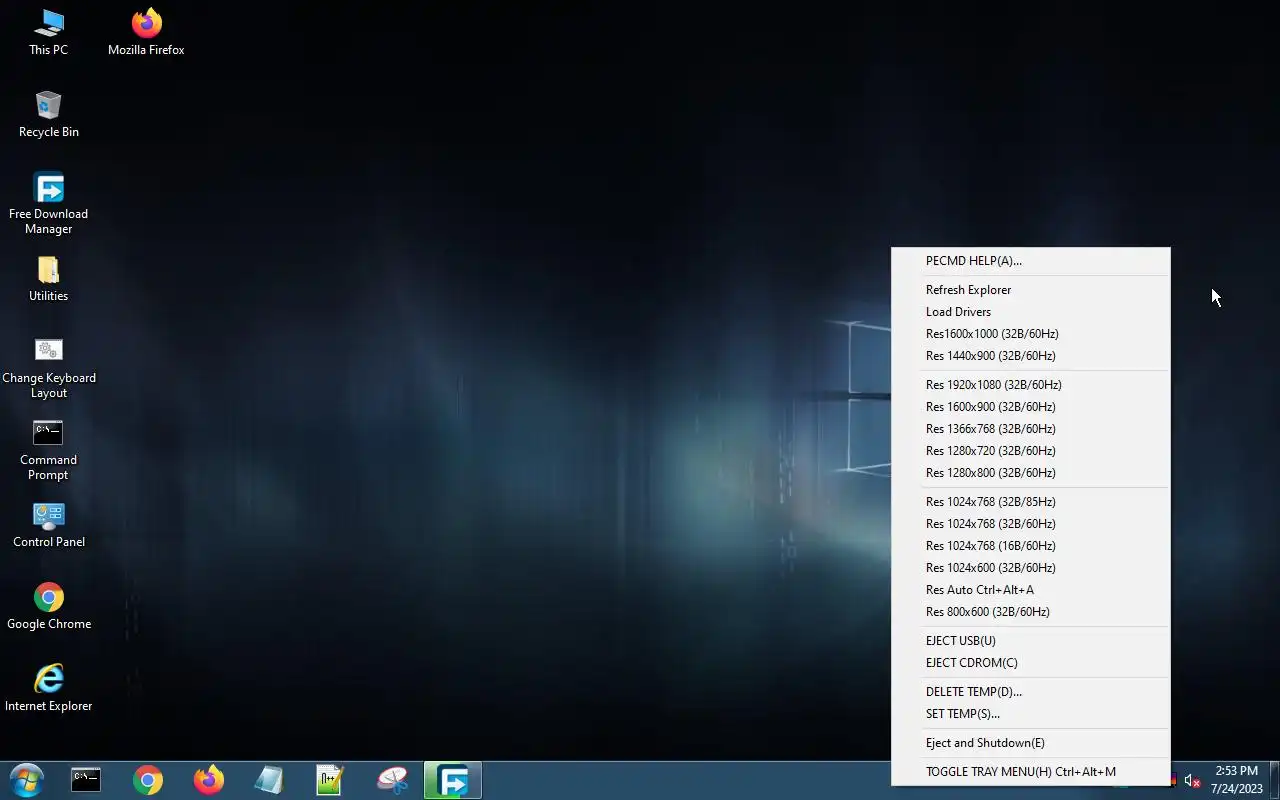This screenshot has width=1280, height=800.
Task: Open the notepad-style taskbar icon
Action: click(x=269, y=780)
